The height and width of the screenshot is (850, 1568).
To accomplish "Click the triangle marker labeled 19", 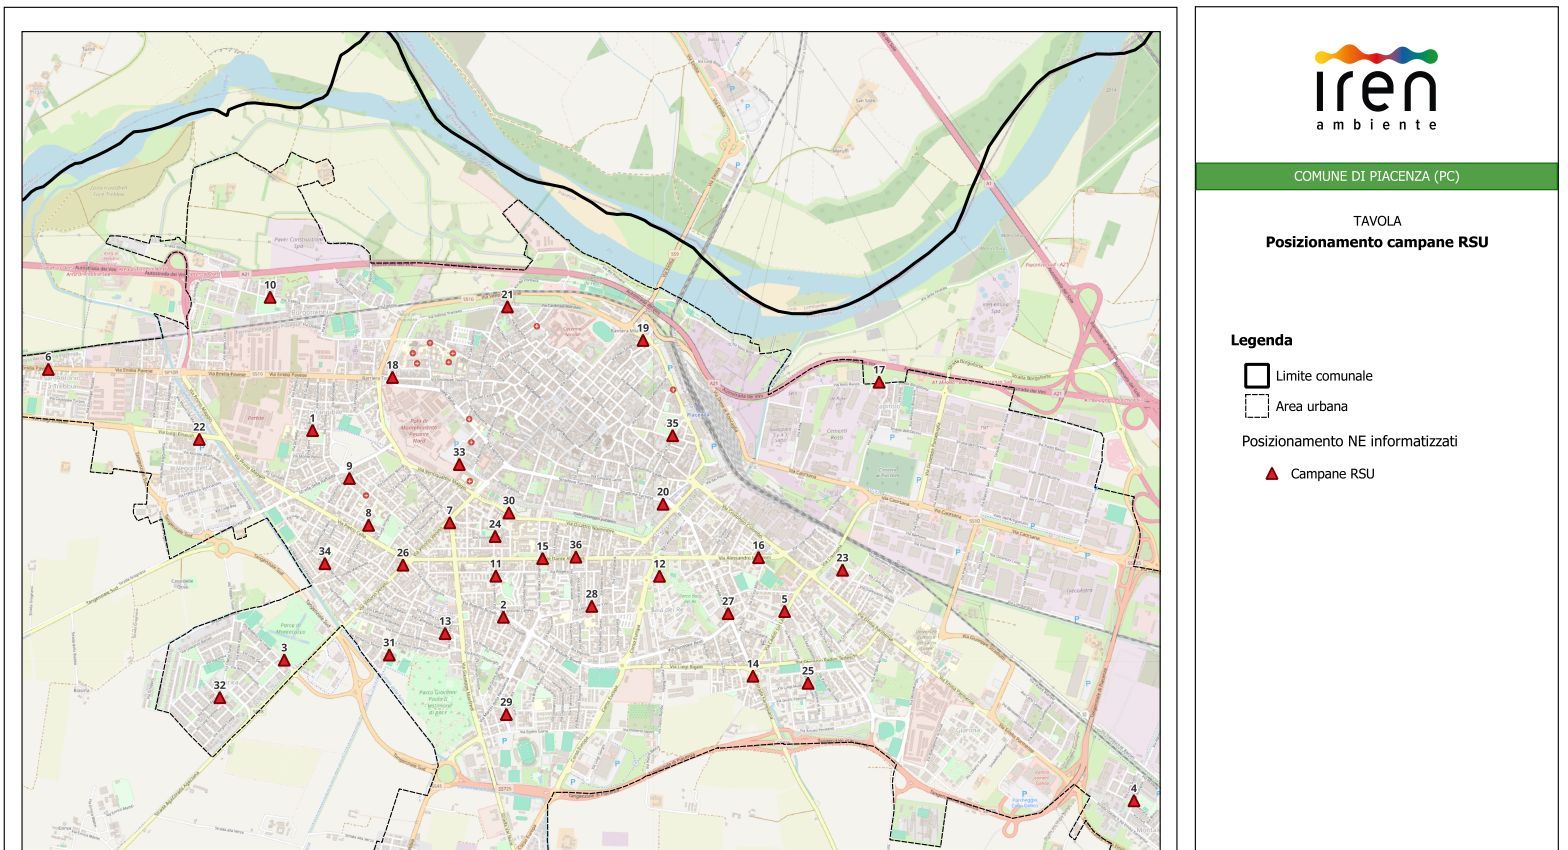I will click(x=643, y=341).
